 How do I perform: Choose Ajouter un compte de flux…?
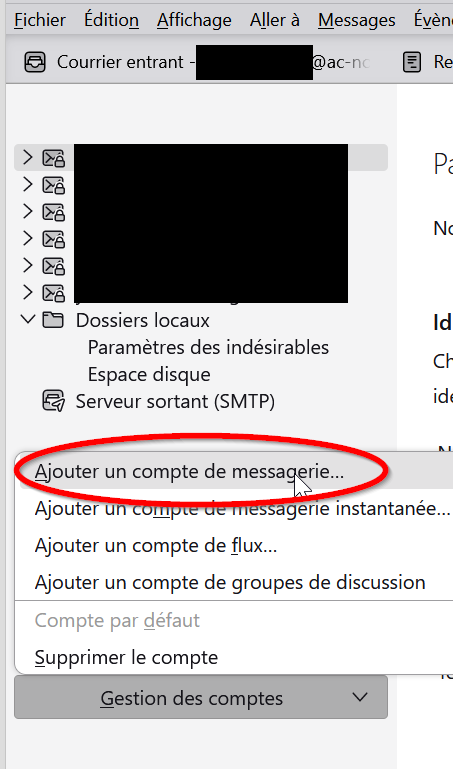pyautogui.click(x=156, y=545)
